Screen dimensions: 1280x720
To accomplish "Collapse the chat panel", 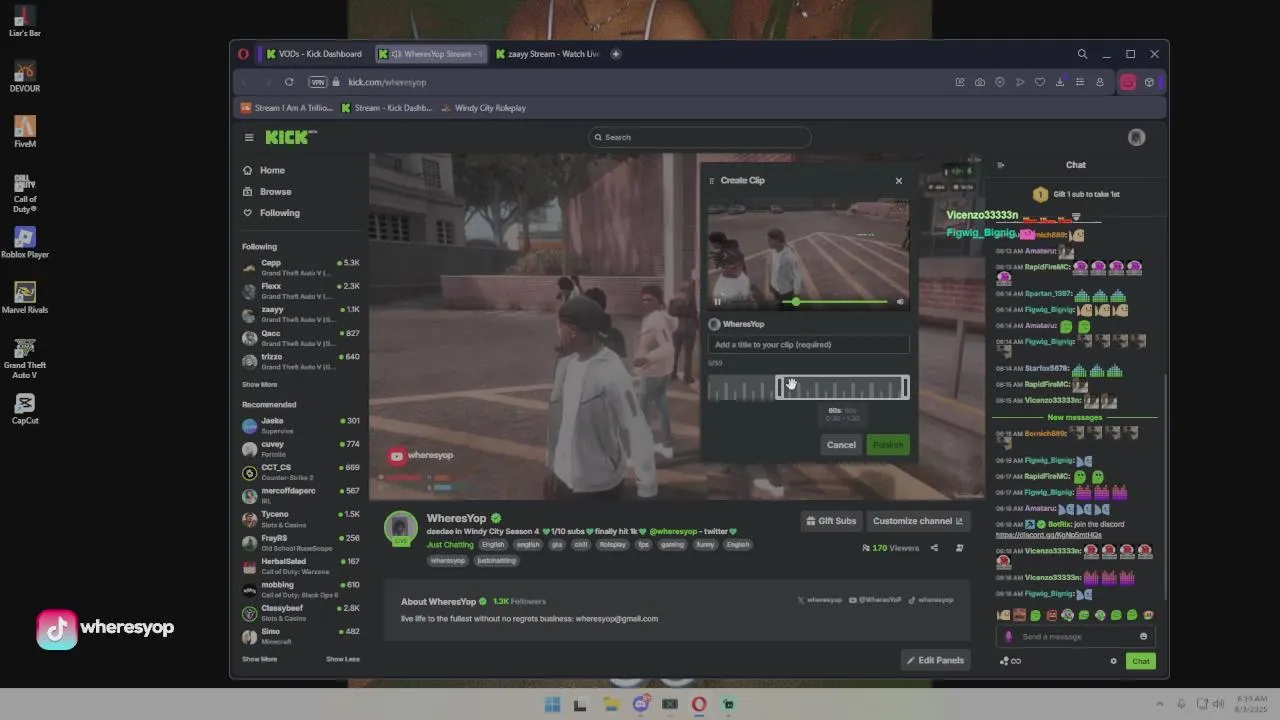I will (1001, 165).
